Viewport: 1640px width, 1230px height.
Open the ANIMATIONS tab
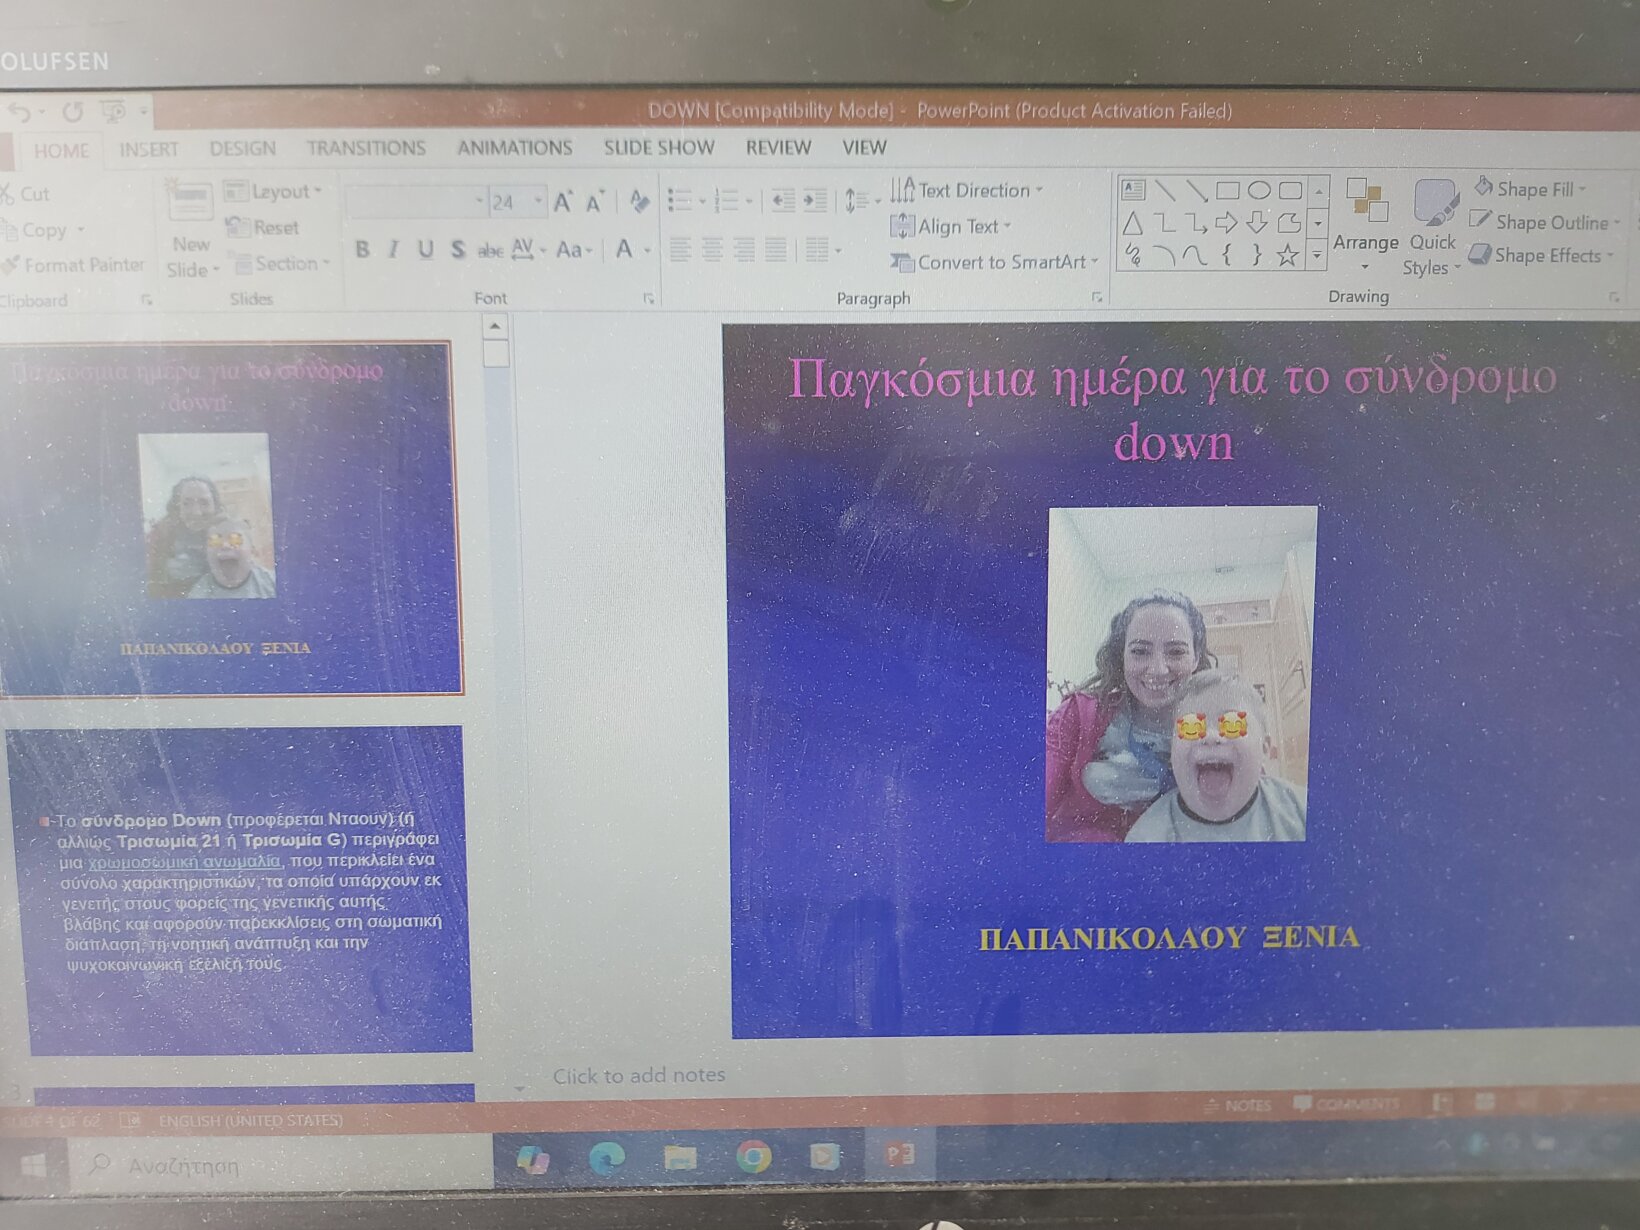[x=514, y=148]
